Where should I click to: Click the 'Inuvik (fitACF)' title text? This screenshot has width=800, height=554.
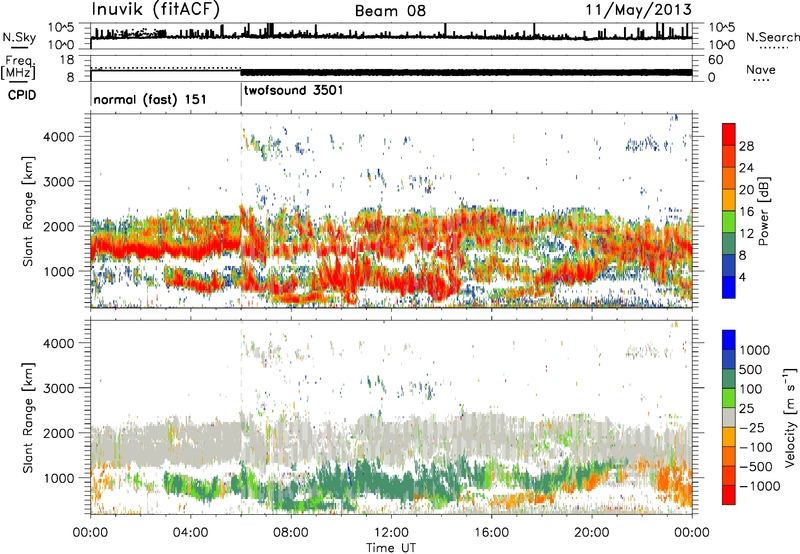156,9
